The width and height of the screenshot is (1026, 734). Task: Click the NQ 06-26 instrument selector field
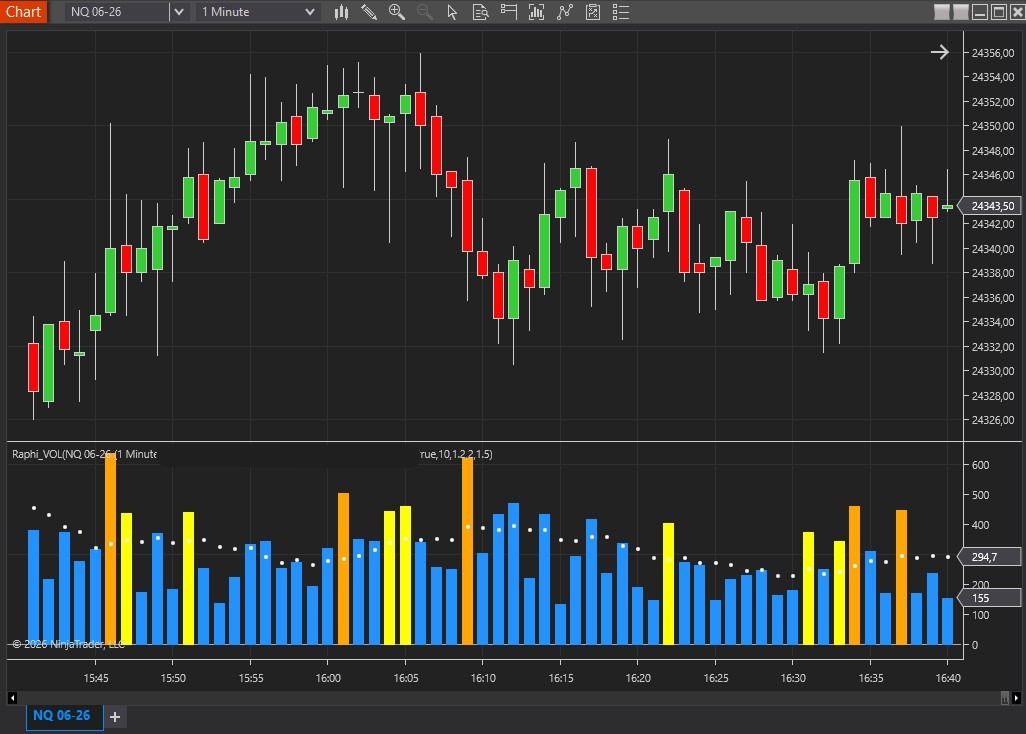pyautogui.click(x=116, y=12)
